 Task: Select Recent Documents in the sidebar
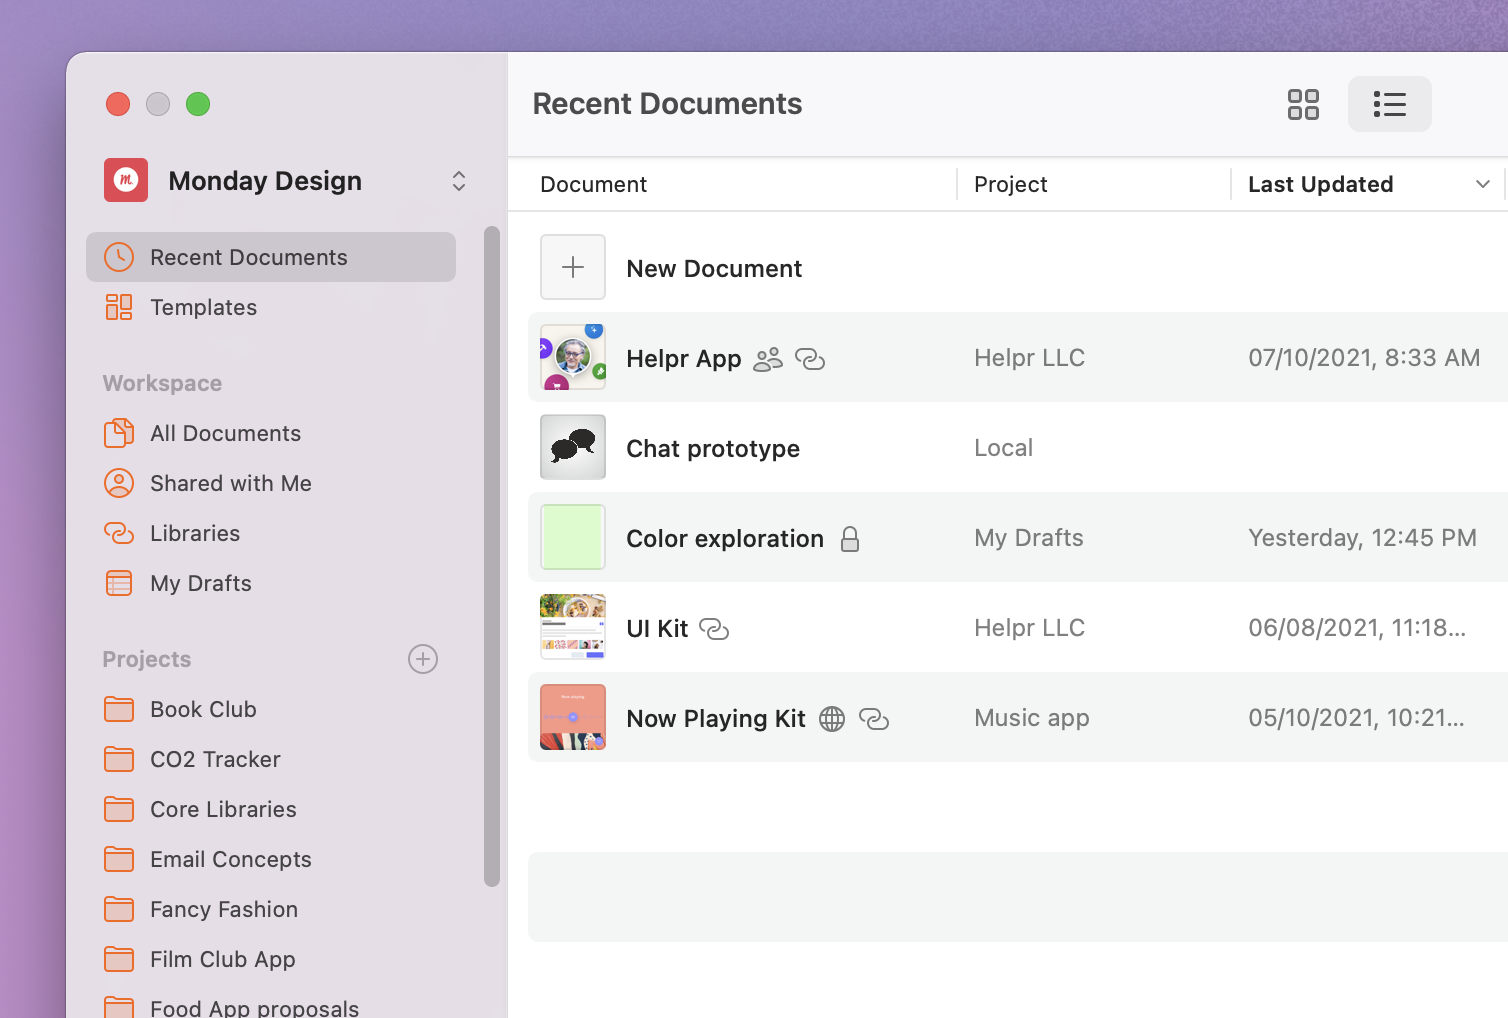(x=248, y=257)
